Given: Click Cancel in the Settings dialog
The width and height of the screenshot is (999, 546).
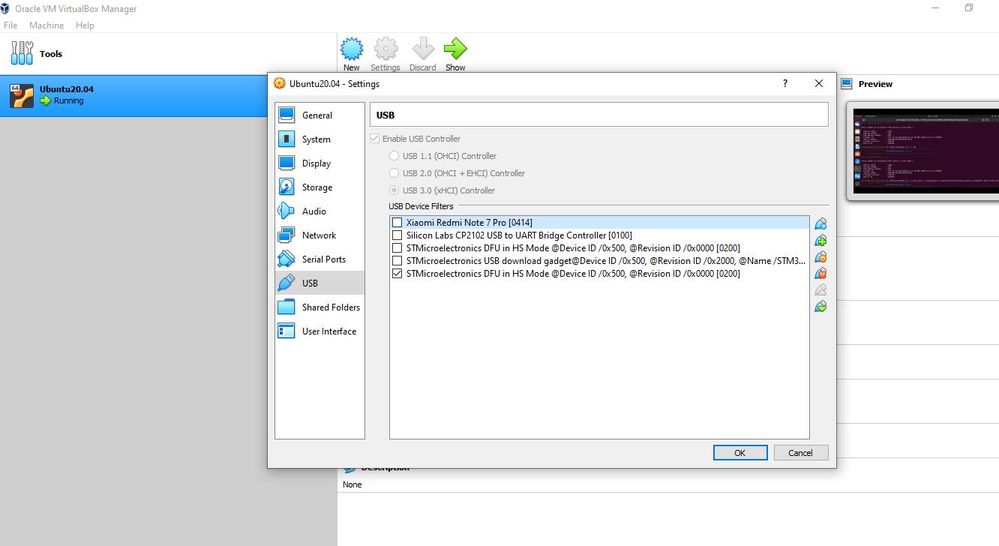Looking at the screenshot, I should 801,452.
